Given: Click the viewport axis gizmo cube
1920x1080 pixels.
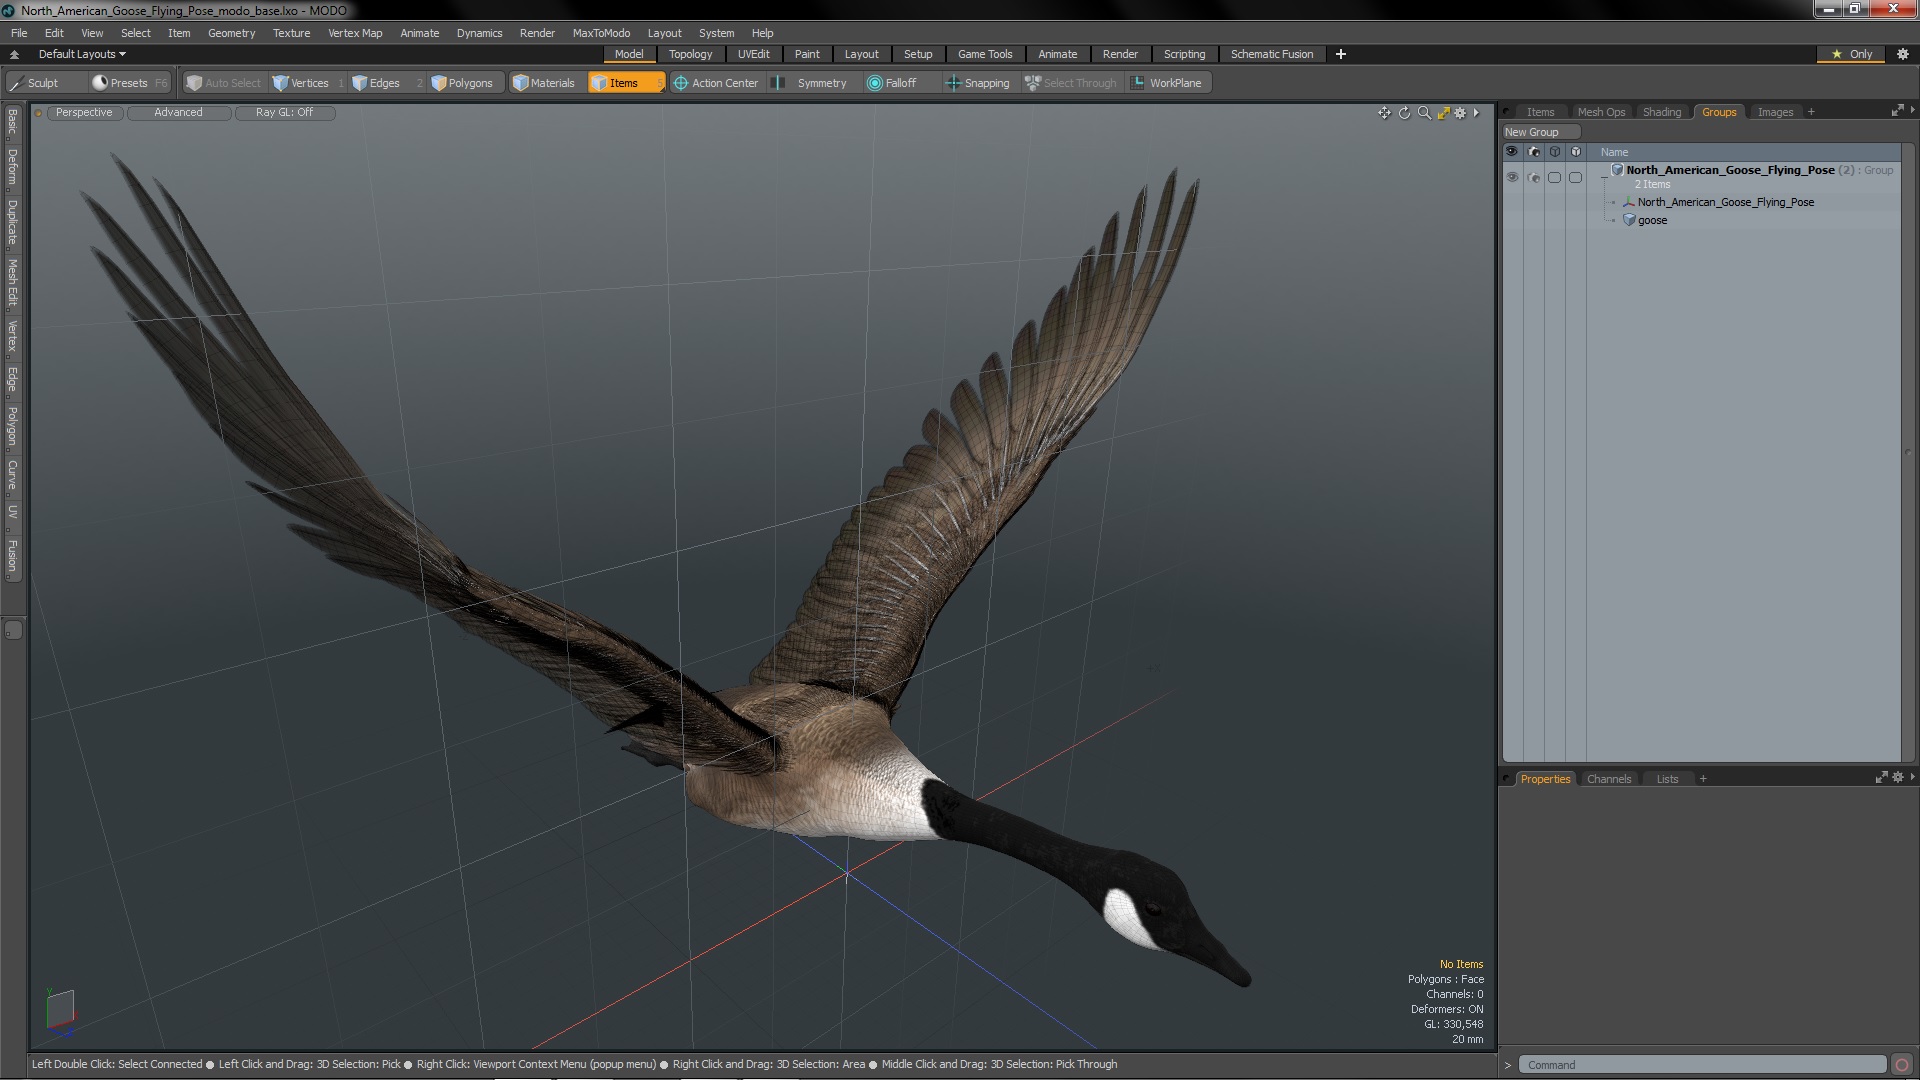Looking at the screenshot, I should click(60, 1009).
